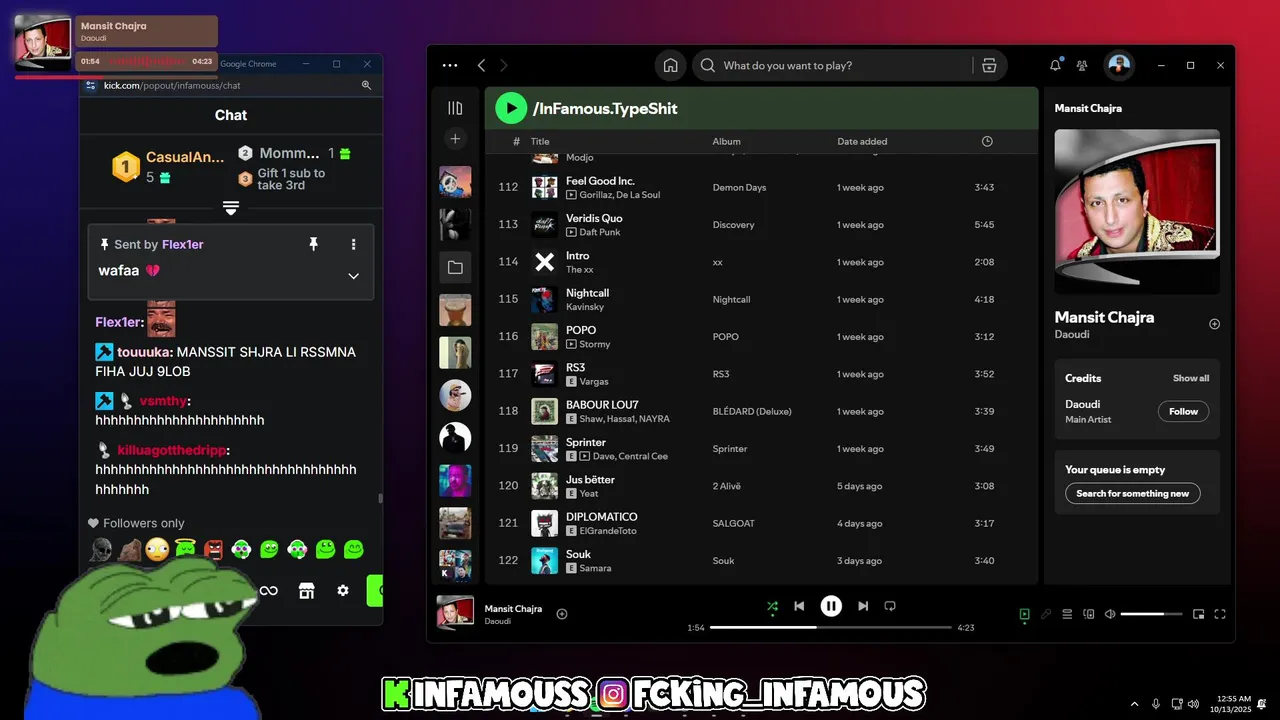Open Spotify user profile avatar menu
The width and height of the screenshot is (1280, 720).
pyautogui.click(x=1119, y=65)
